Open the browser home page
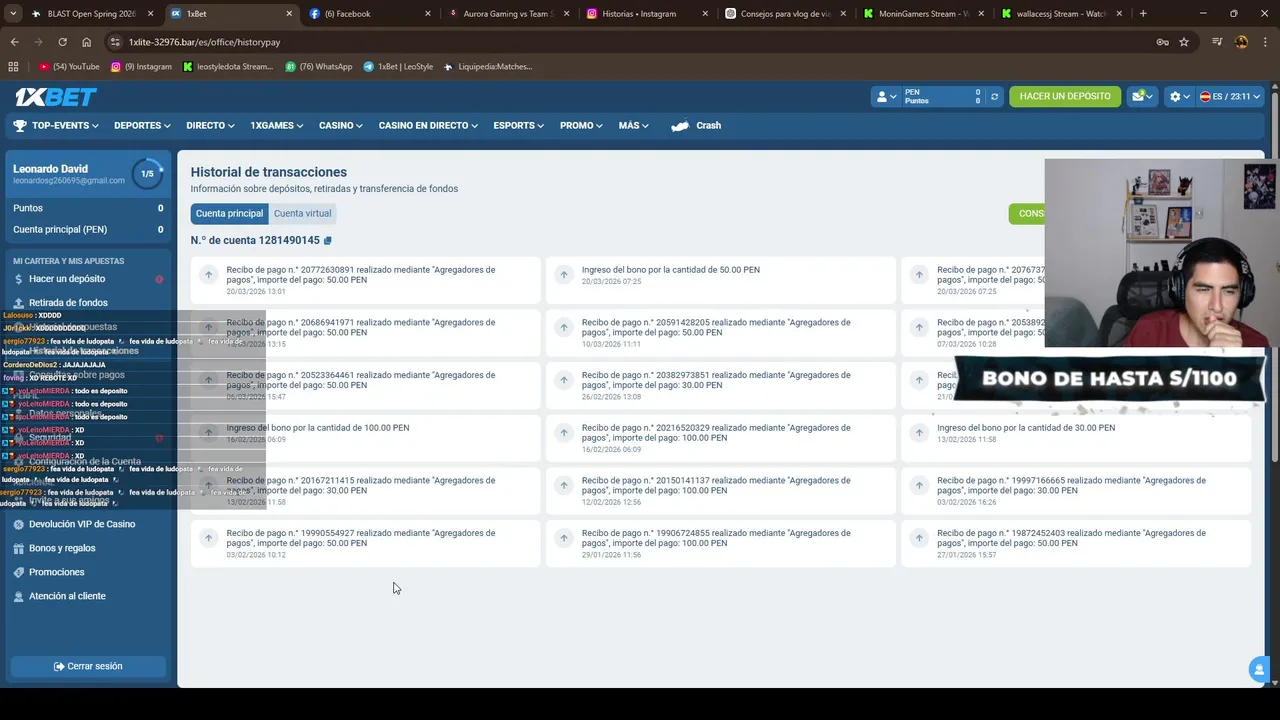The height and width of the screenshot is (720, 1280). click(86, 42)
